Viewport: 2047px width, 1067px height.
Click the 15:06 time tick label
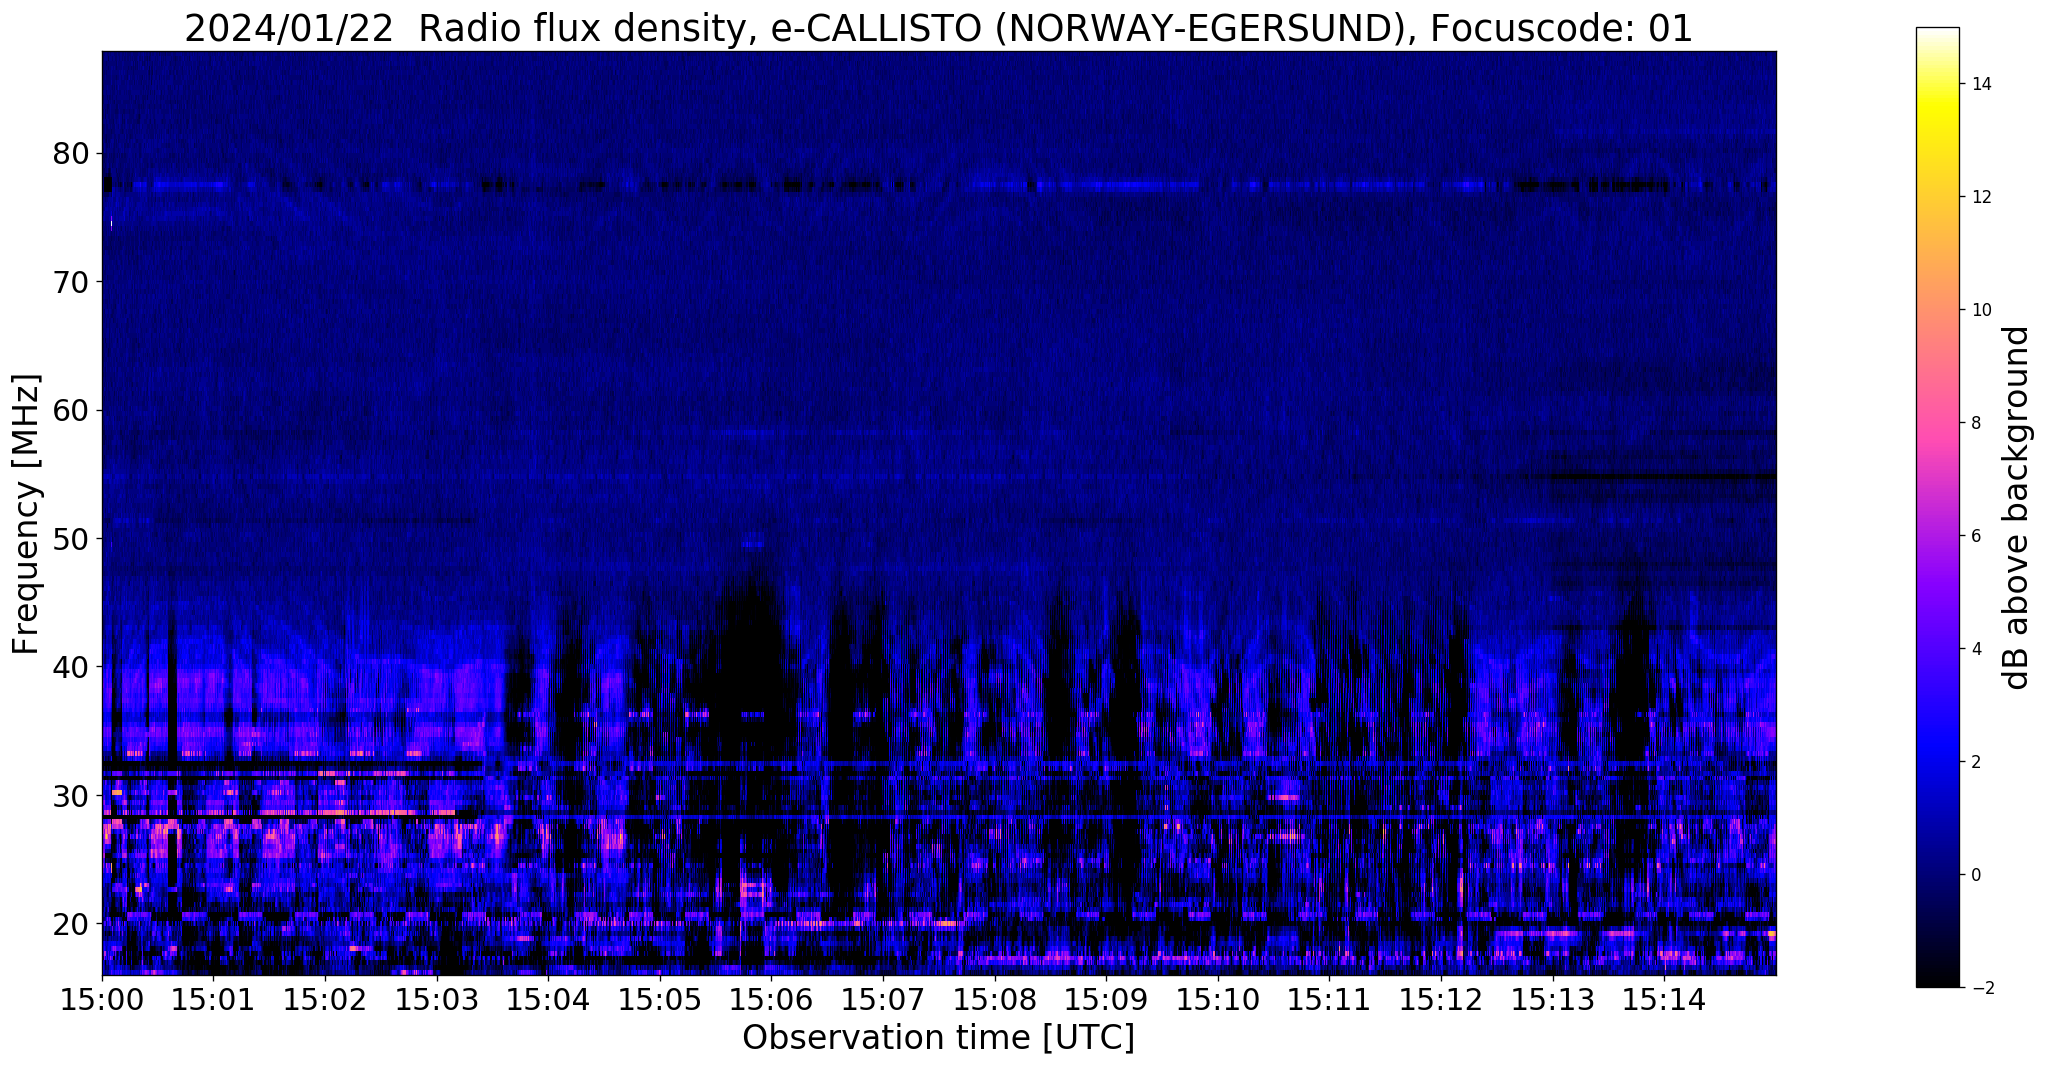[771, 1000]
